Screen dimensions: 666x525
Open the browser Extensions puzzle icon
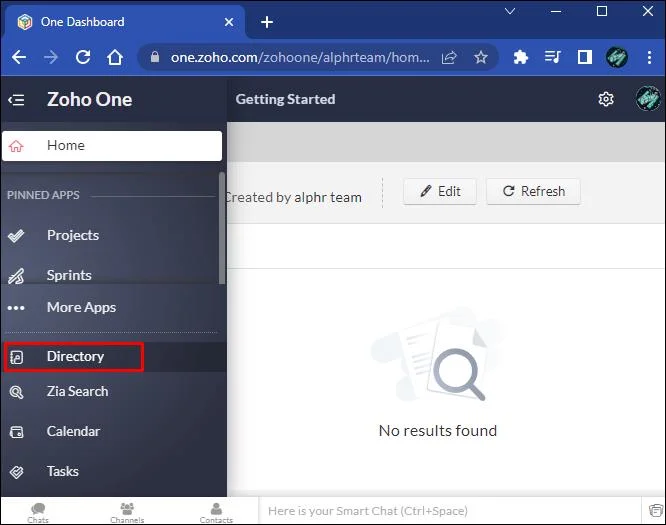(x=520, y=57)
